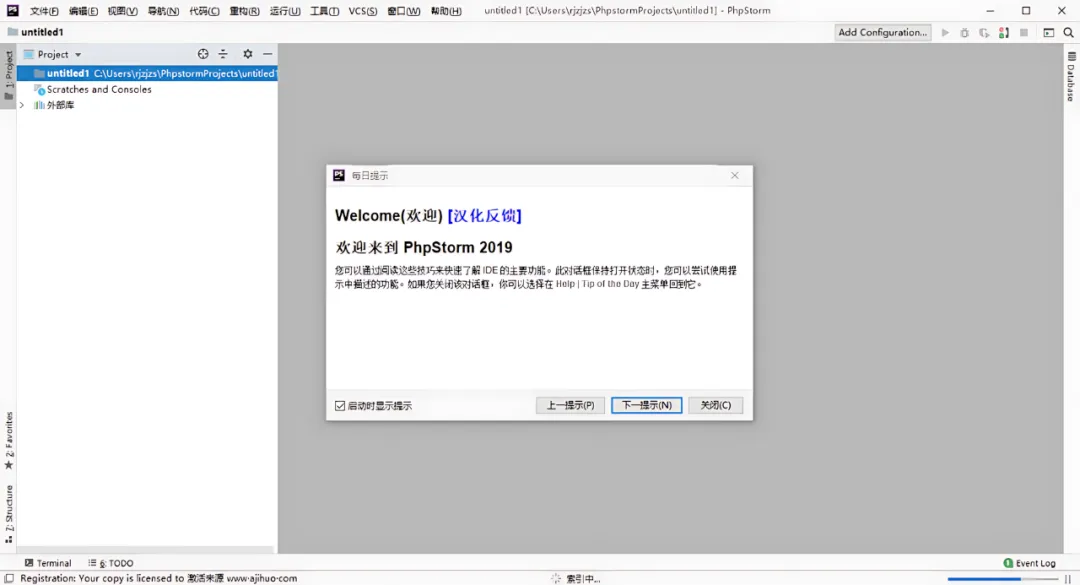
Task: Click 关闭(C) close button in dialog
Action: (716, 405)
